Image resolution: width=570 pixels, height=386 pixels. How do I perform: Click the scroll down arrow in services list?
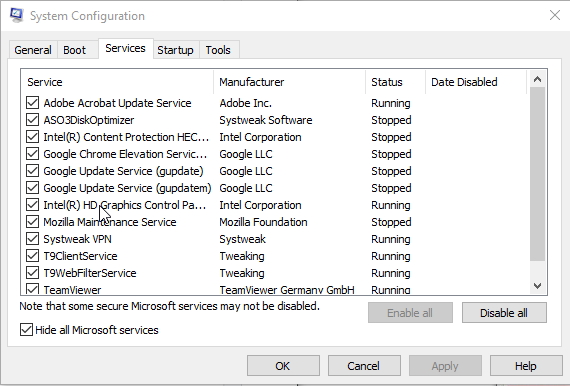tap(537, 286)
